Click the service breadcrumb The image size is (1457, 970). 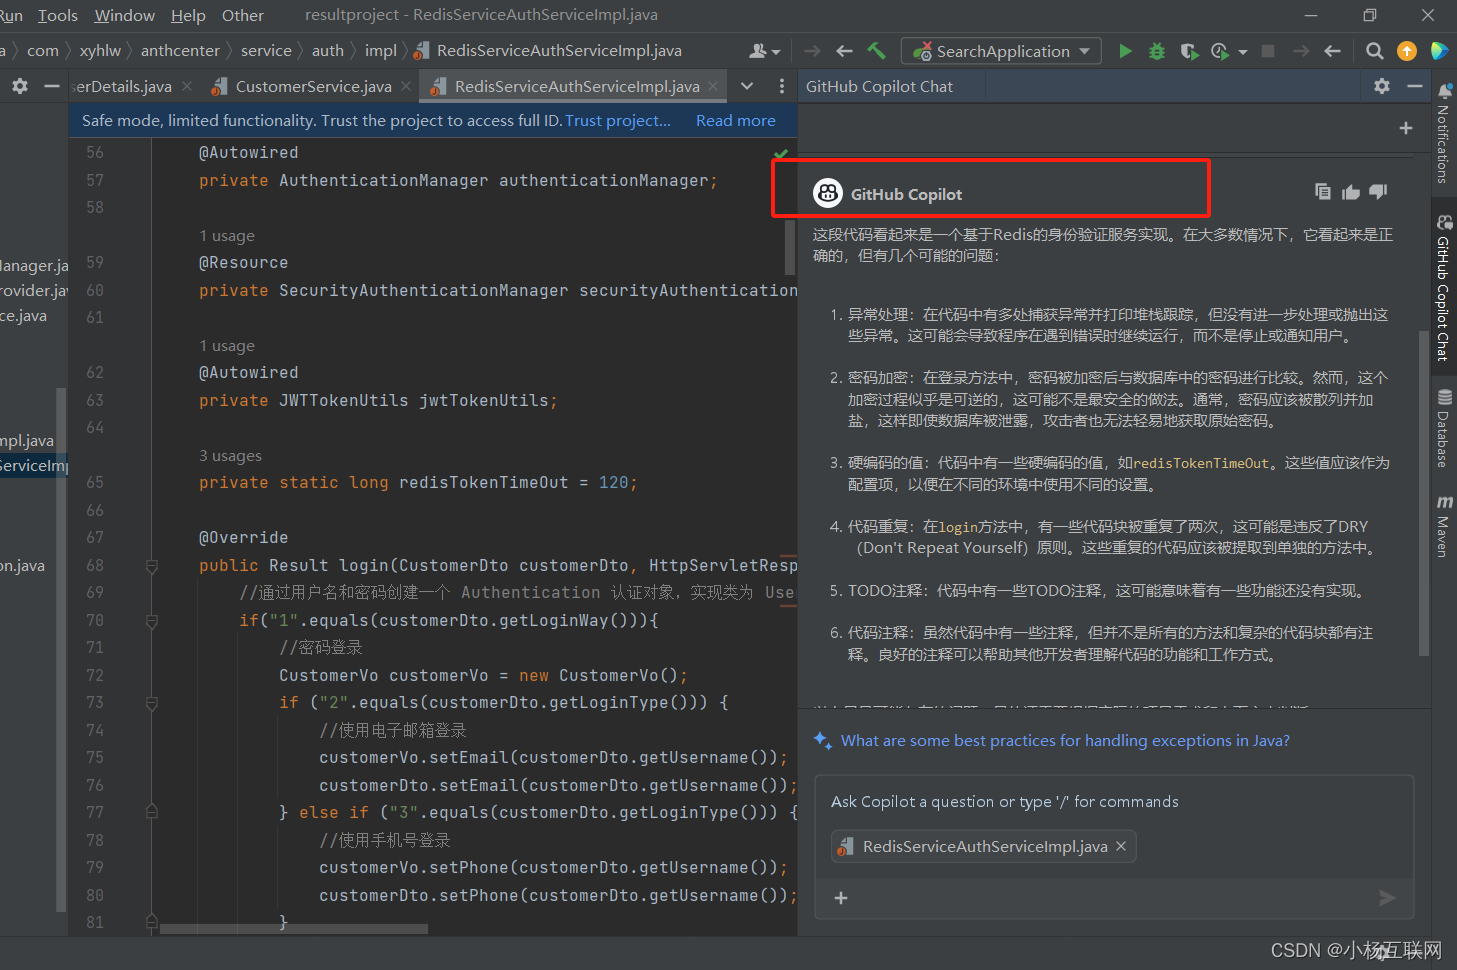pyautogui.click(x=266, y=51)
